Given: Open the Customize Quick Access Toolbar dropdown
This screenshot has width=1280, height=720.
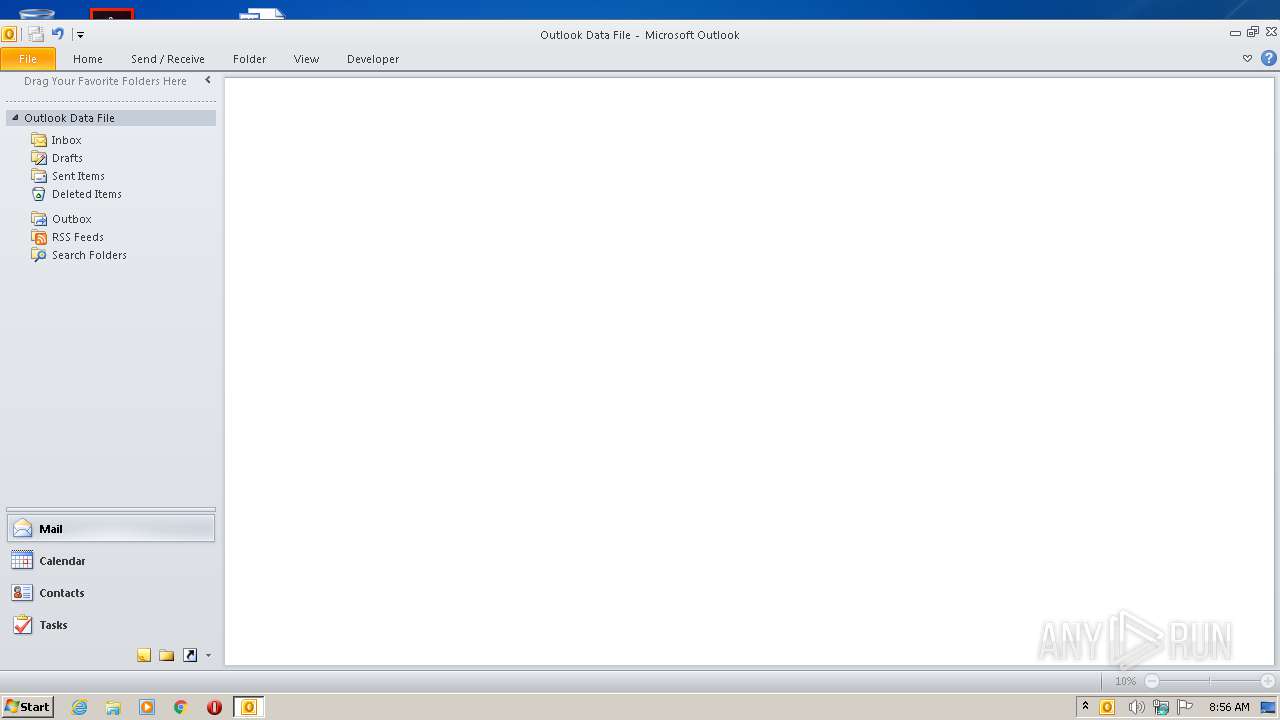Looking at the screenshot, I should (80, 34).
